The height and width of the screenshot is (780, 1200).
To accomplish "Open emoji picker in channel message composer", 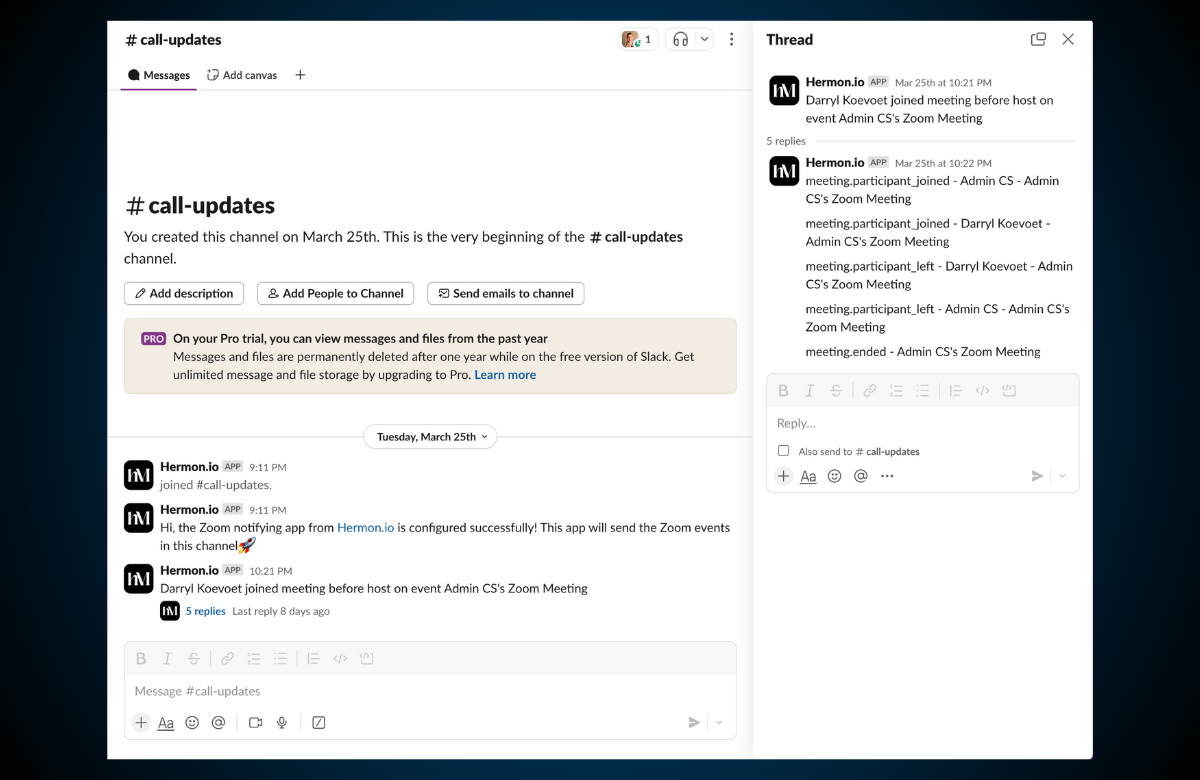I will (x=192, y=723).
